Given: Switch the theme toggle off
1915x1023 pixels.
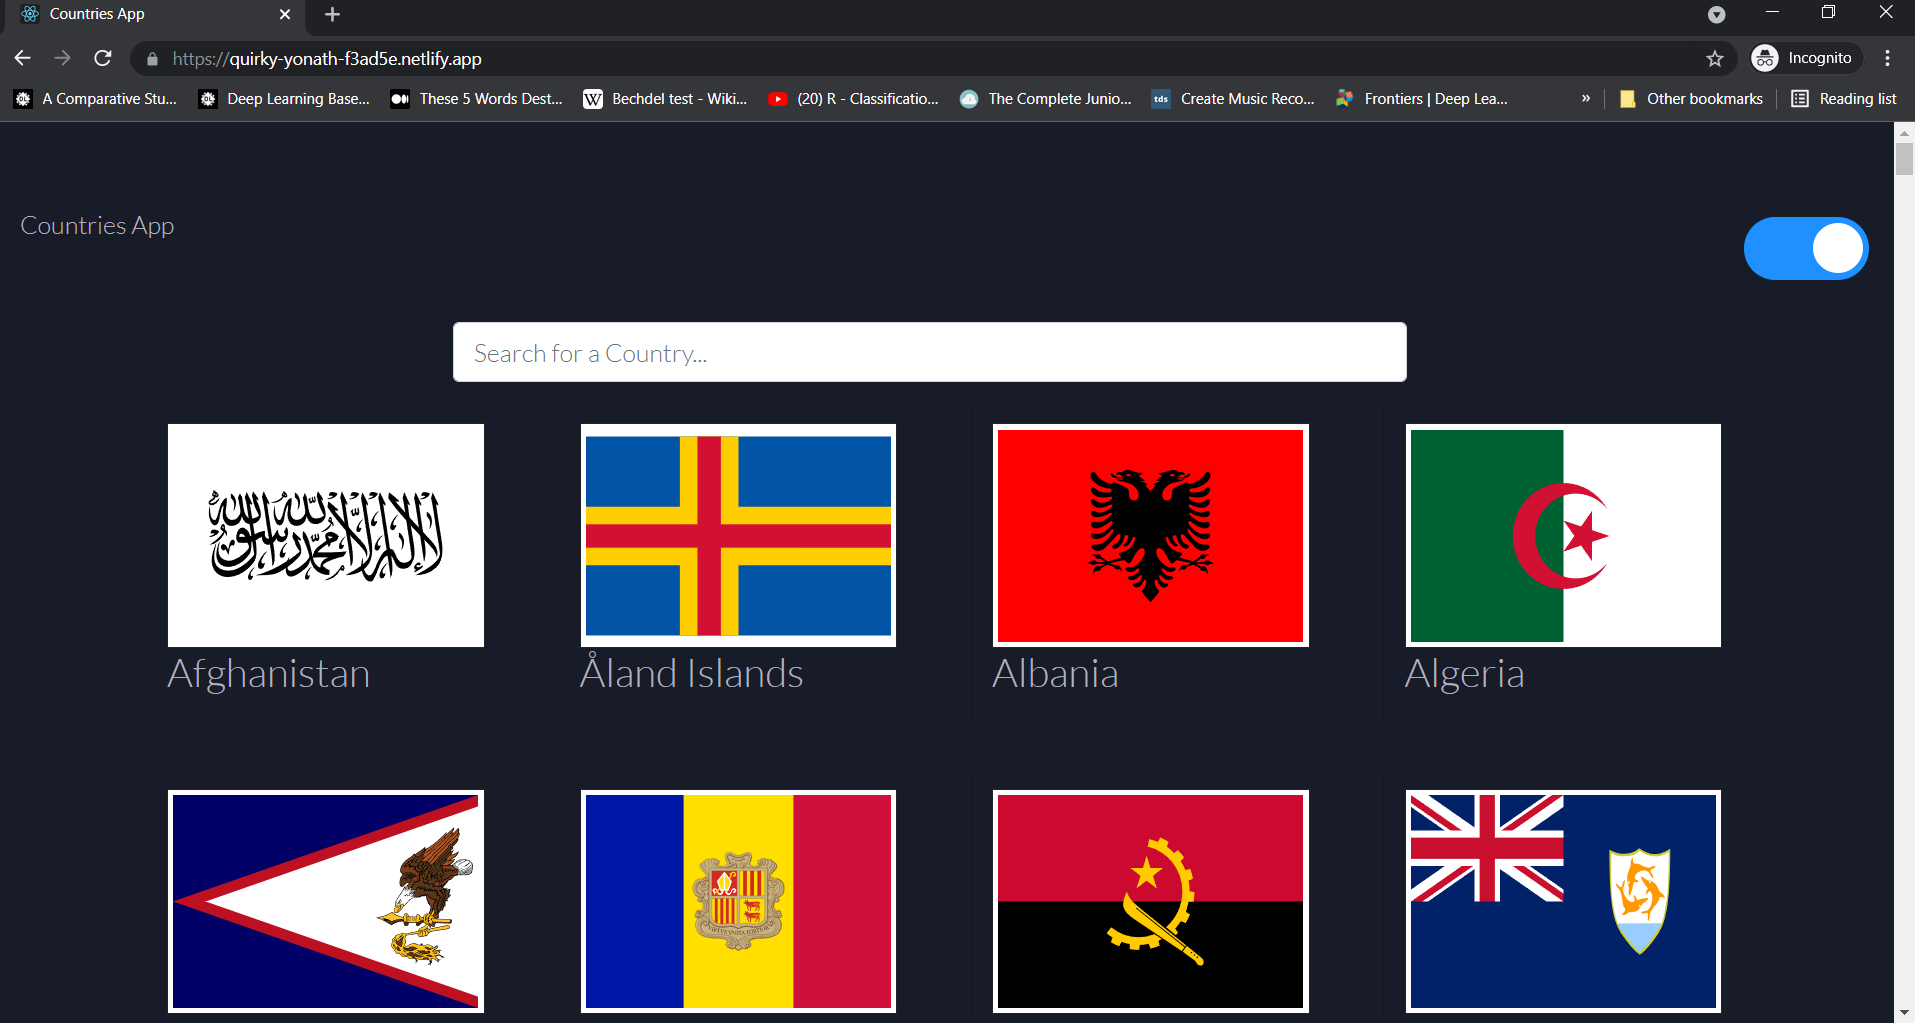Looking at the screenshot, I should pos(1805,248).
